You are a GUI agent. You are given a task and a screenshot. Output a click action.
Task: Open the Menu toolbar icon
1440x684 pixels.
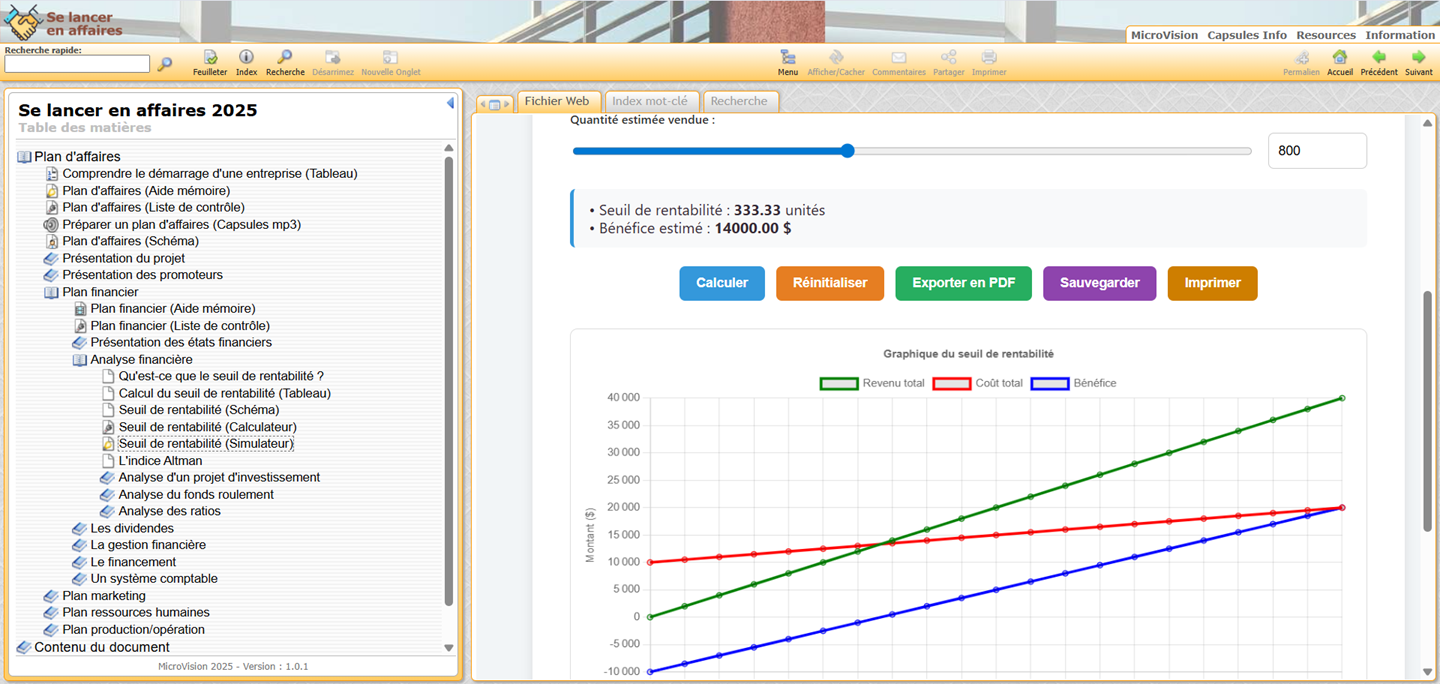pos(788,58)
